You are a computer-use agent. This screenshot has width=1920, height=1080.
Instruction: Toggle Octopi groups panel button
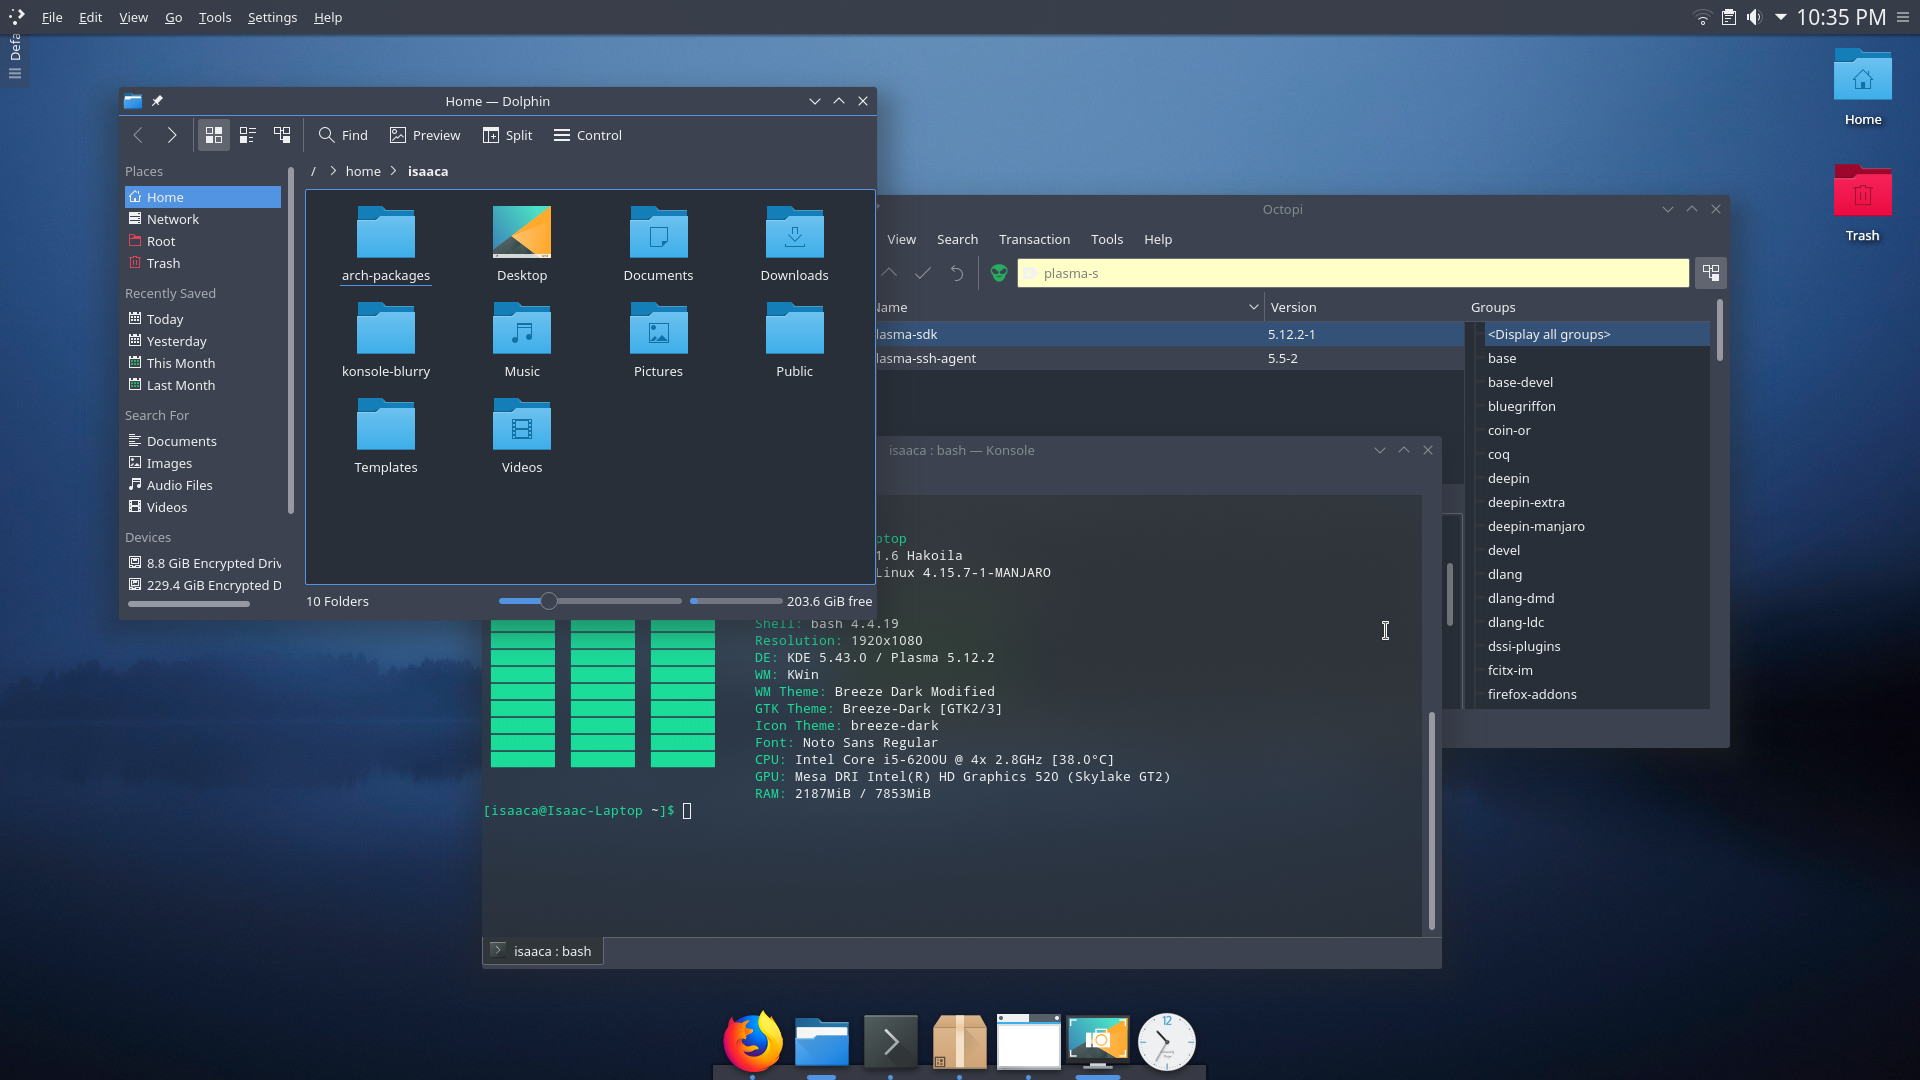click(x=1711, y=273)
